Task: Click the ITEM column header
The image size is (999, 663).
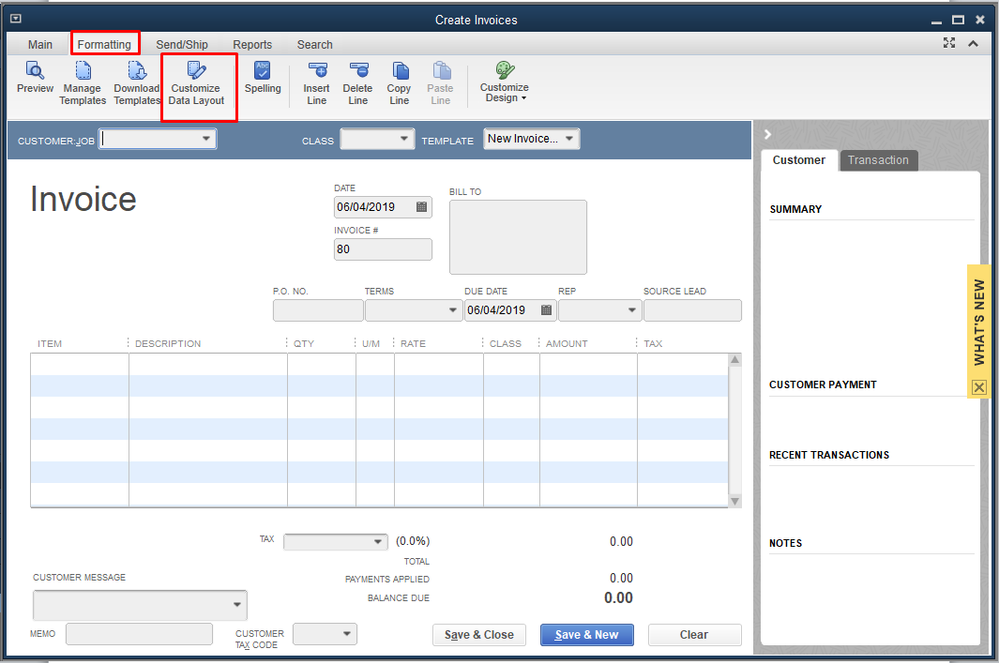Action: (50, 343)
